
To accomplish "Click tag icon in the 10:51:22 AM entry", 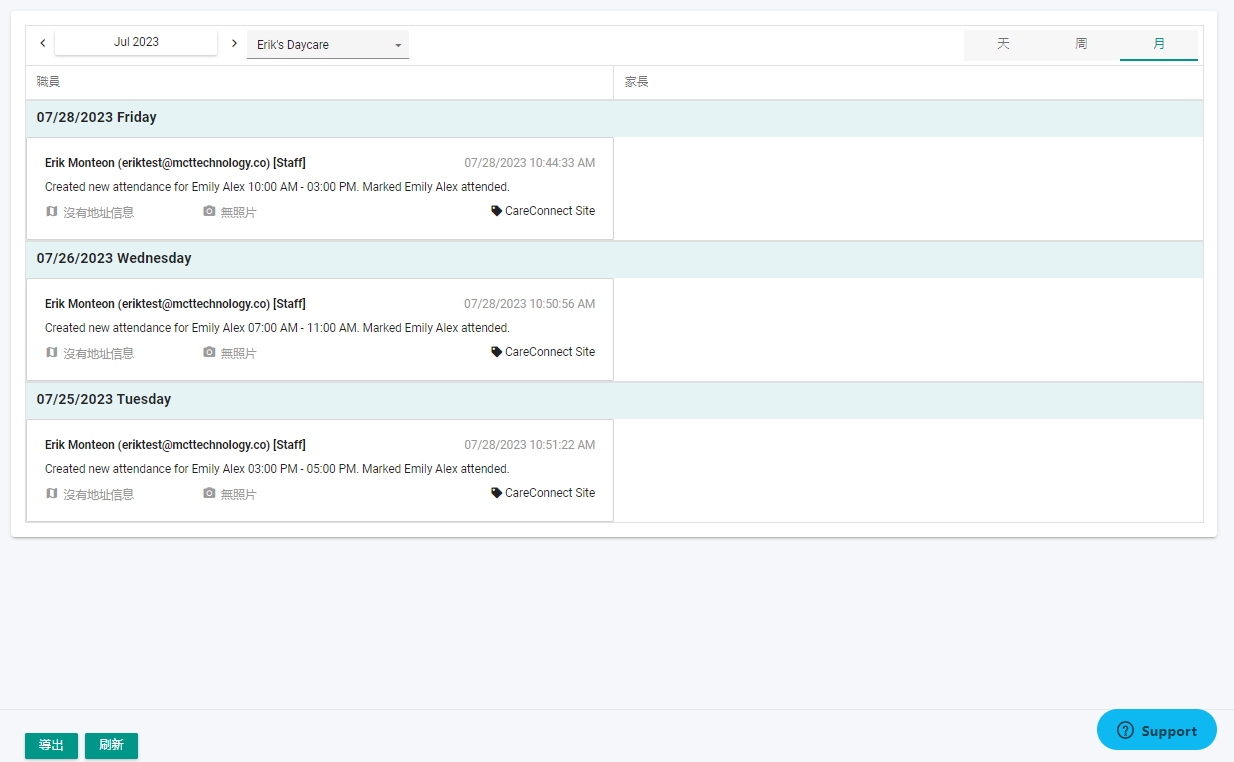I will tap(496, 494).
